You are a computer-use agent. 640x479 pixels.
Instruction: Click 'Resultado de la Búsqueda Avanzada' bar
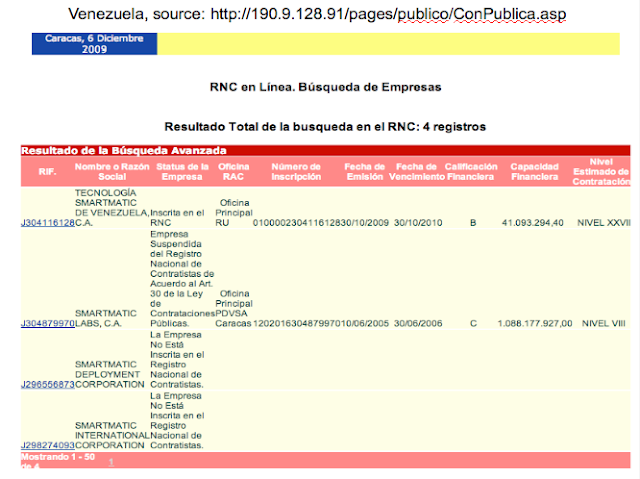(x=325, y=151)
